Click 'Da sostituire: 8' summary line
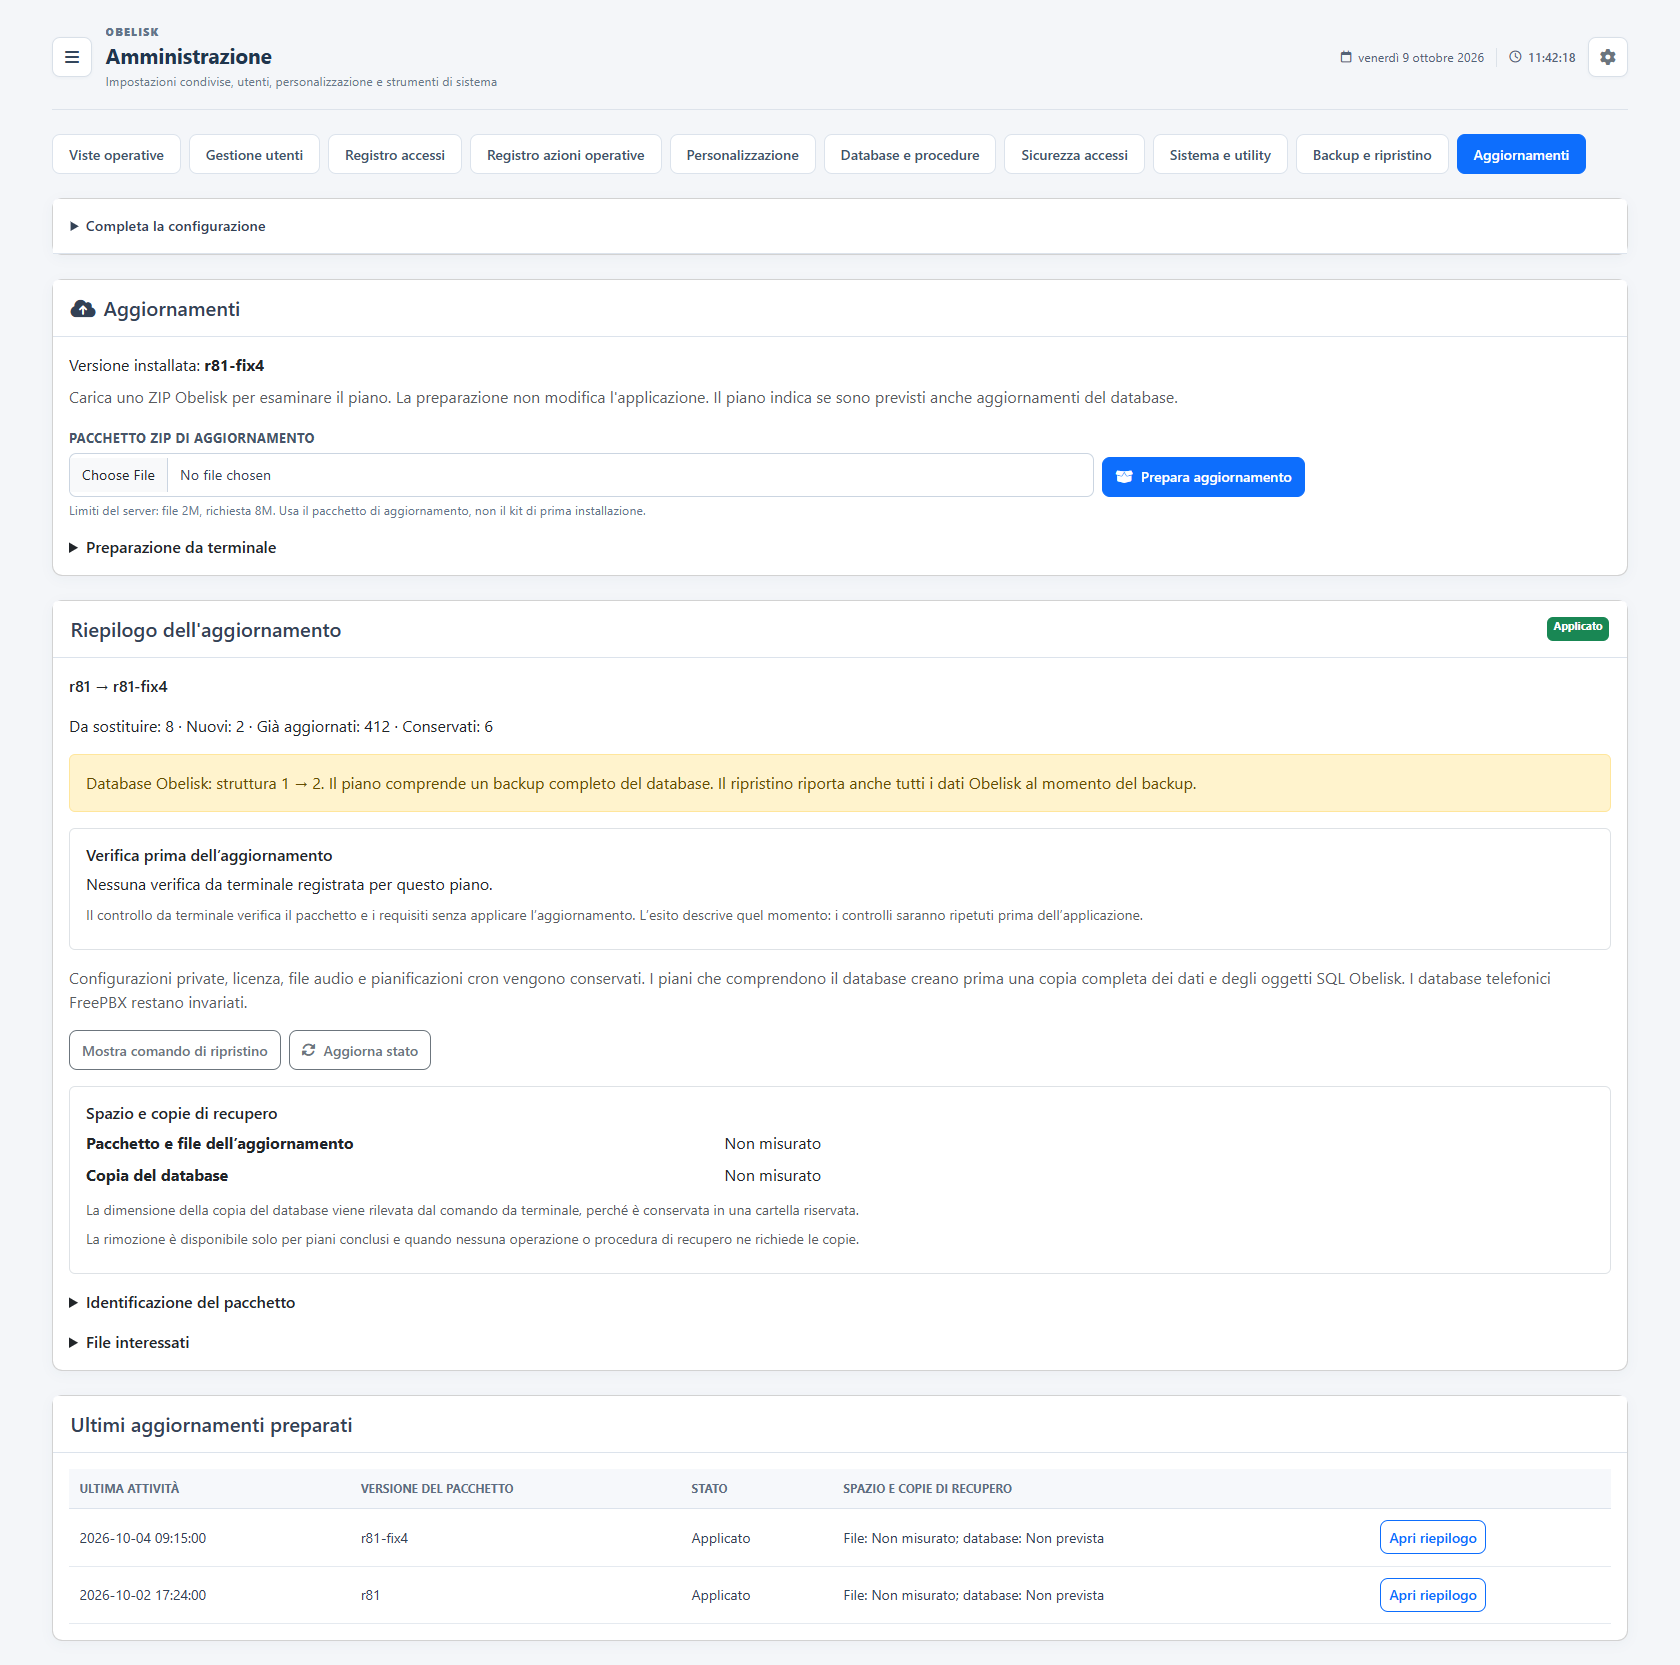The height and width of the screenshot is (1665, 1680). point(281,726)
